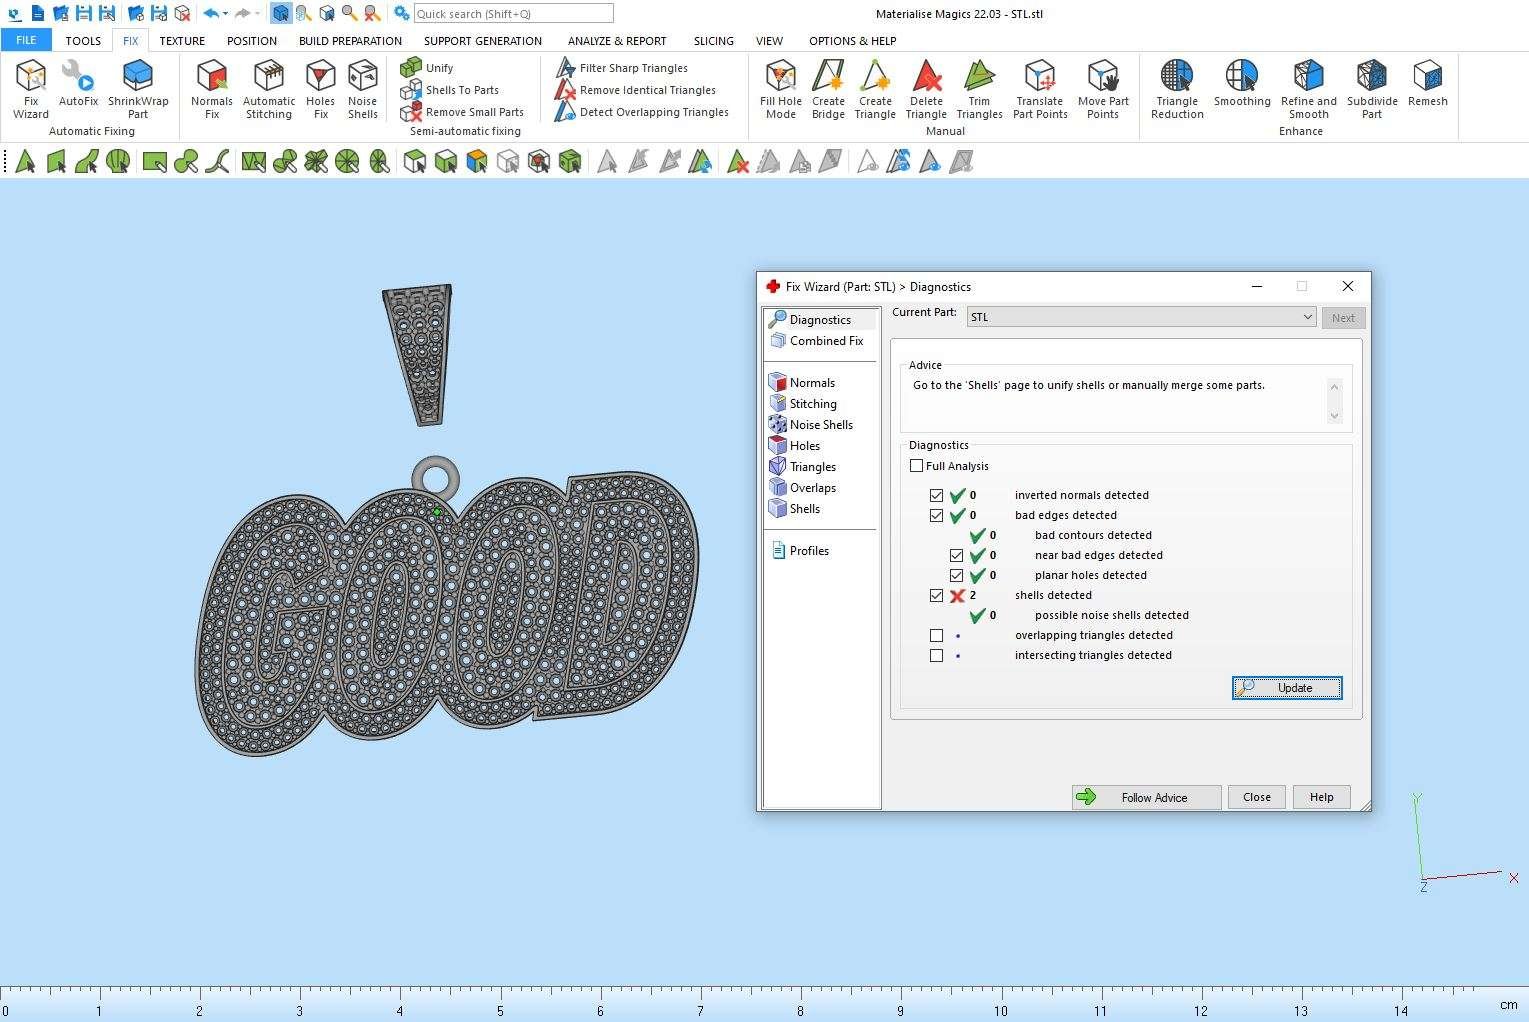Viewport: 1529px width, 1022px height.
Task: Launch Automatic Stitching
Action: (x=269, y=88)
